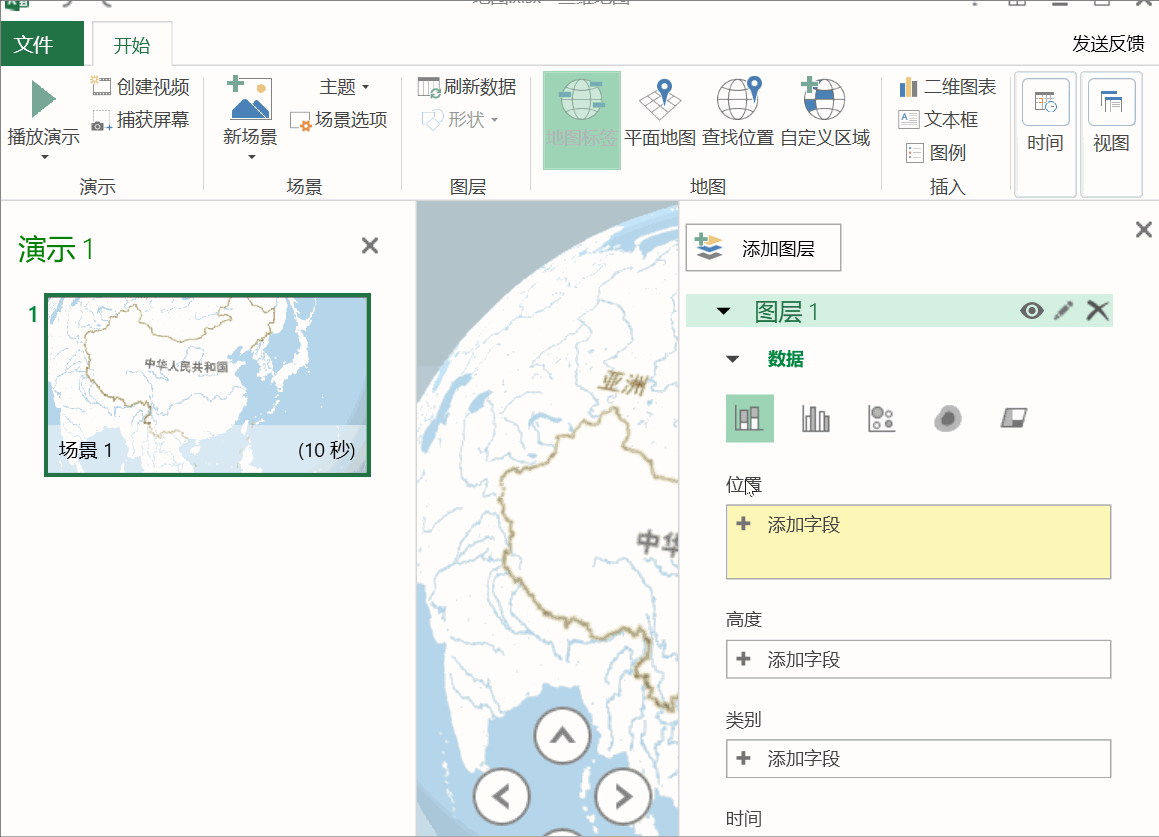Click Custom Regions (自定义区域)
The width and height of the screenshot is (1159, 837).
coord(825,112)
